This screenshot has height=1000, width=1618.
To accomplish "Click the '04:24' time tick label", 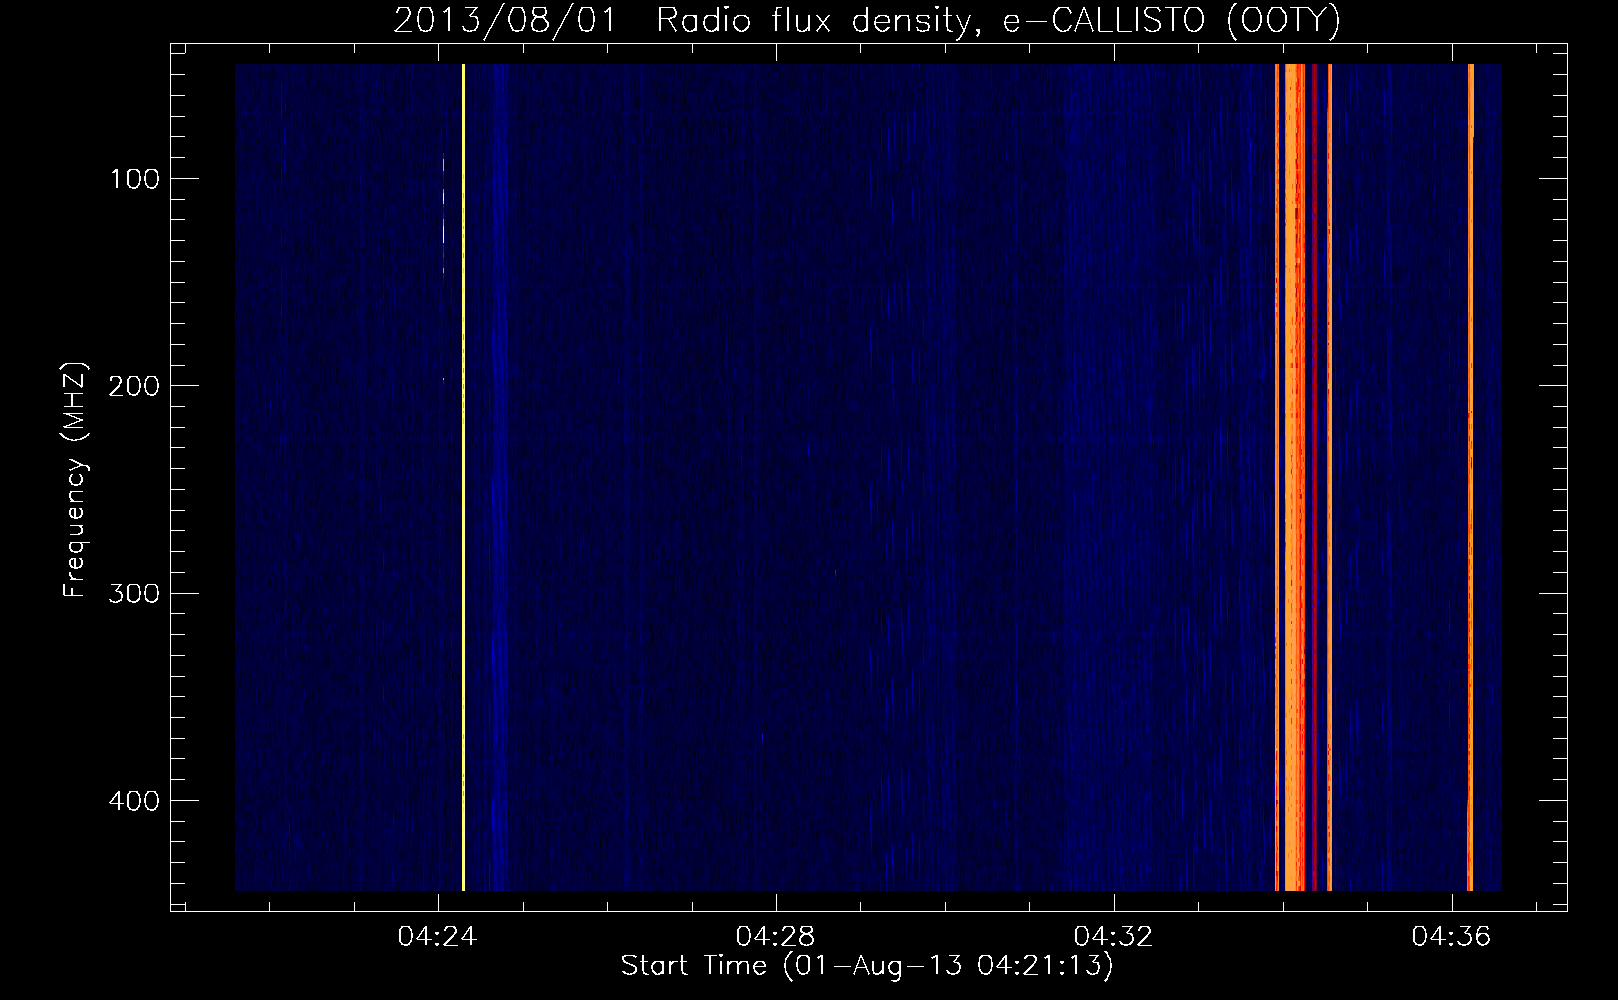I will point(438,936).
